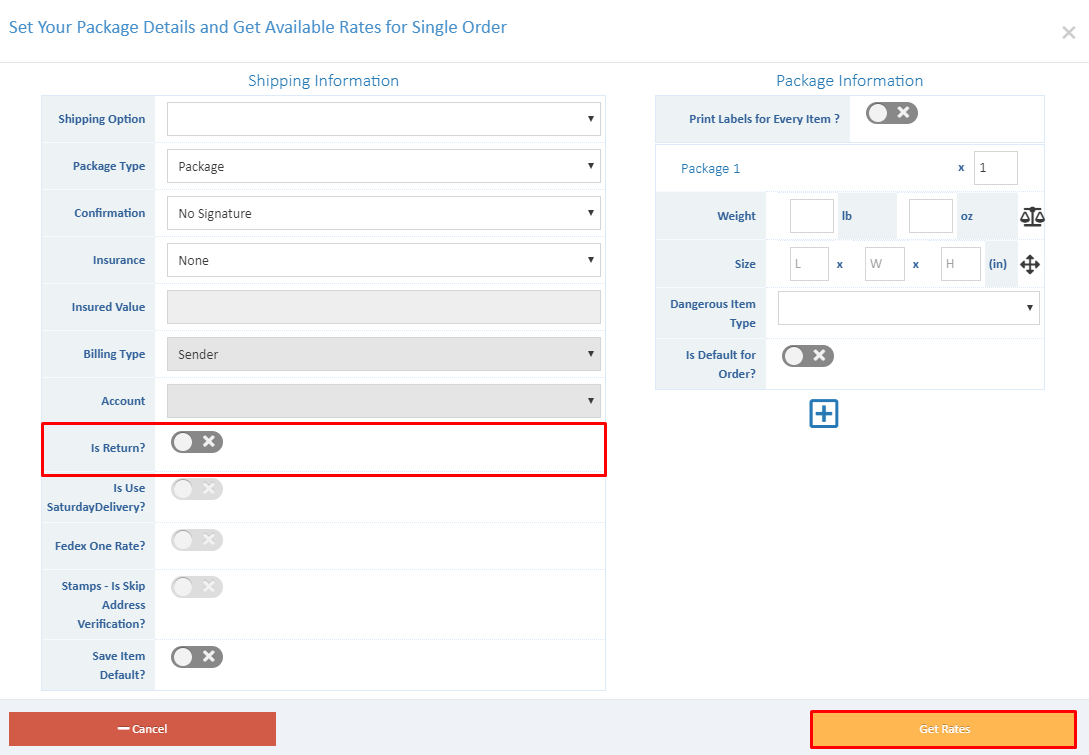Select the Package 1 label link
The image size is (1089, 755).
tap(710, 167)
